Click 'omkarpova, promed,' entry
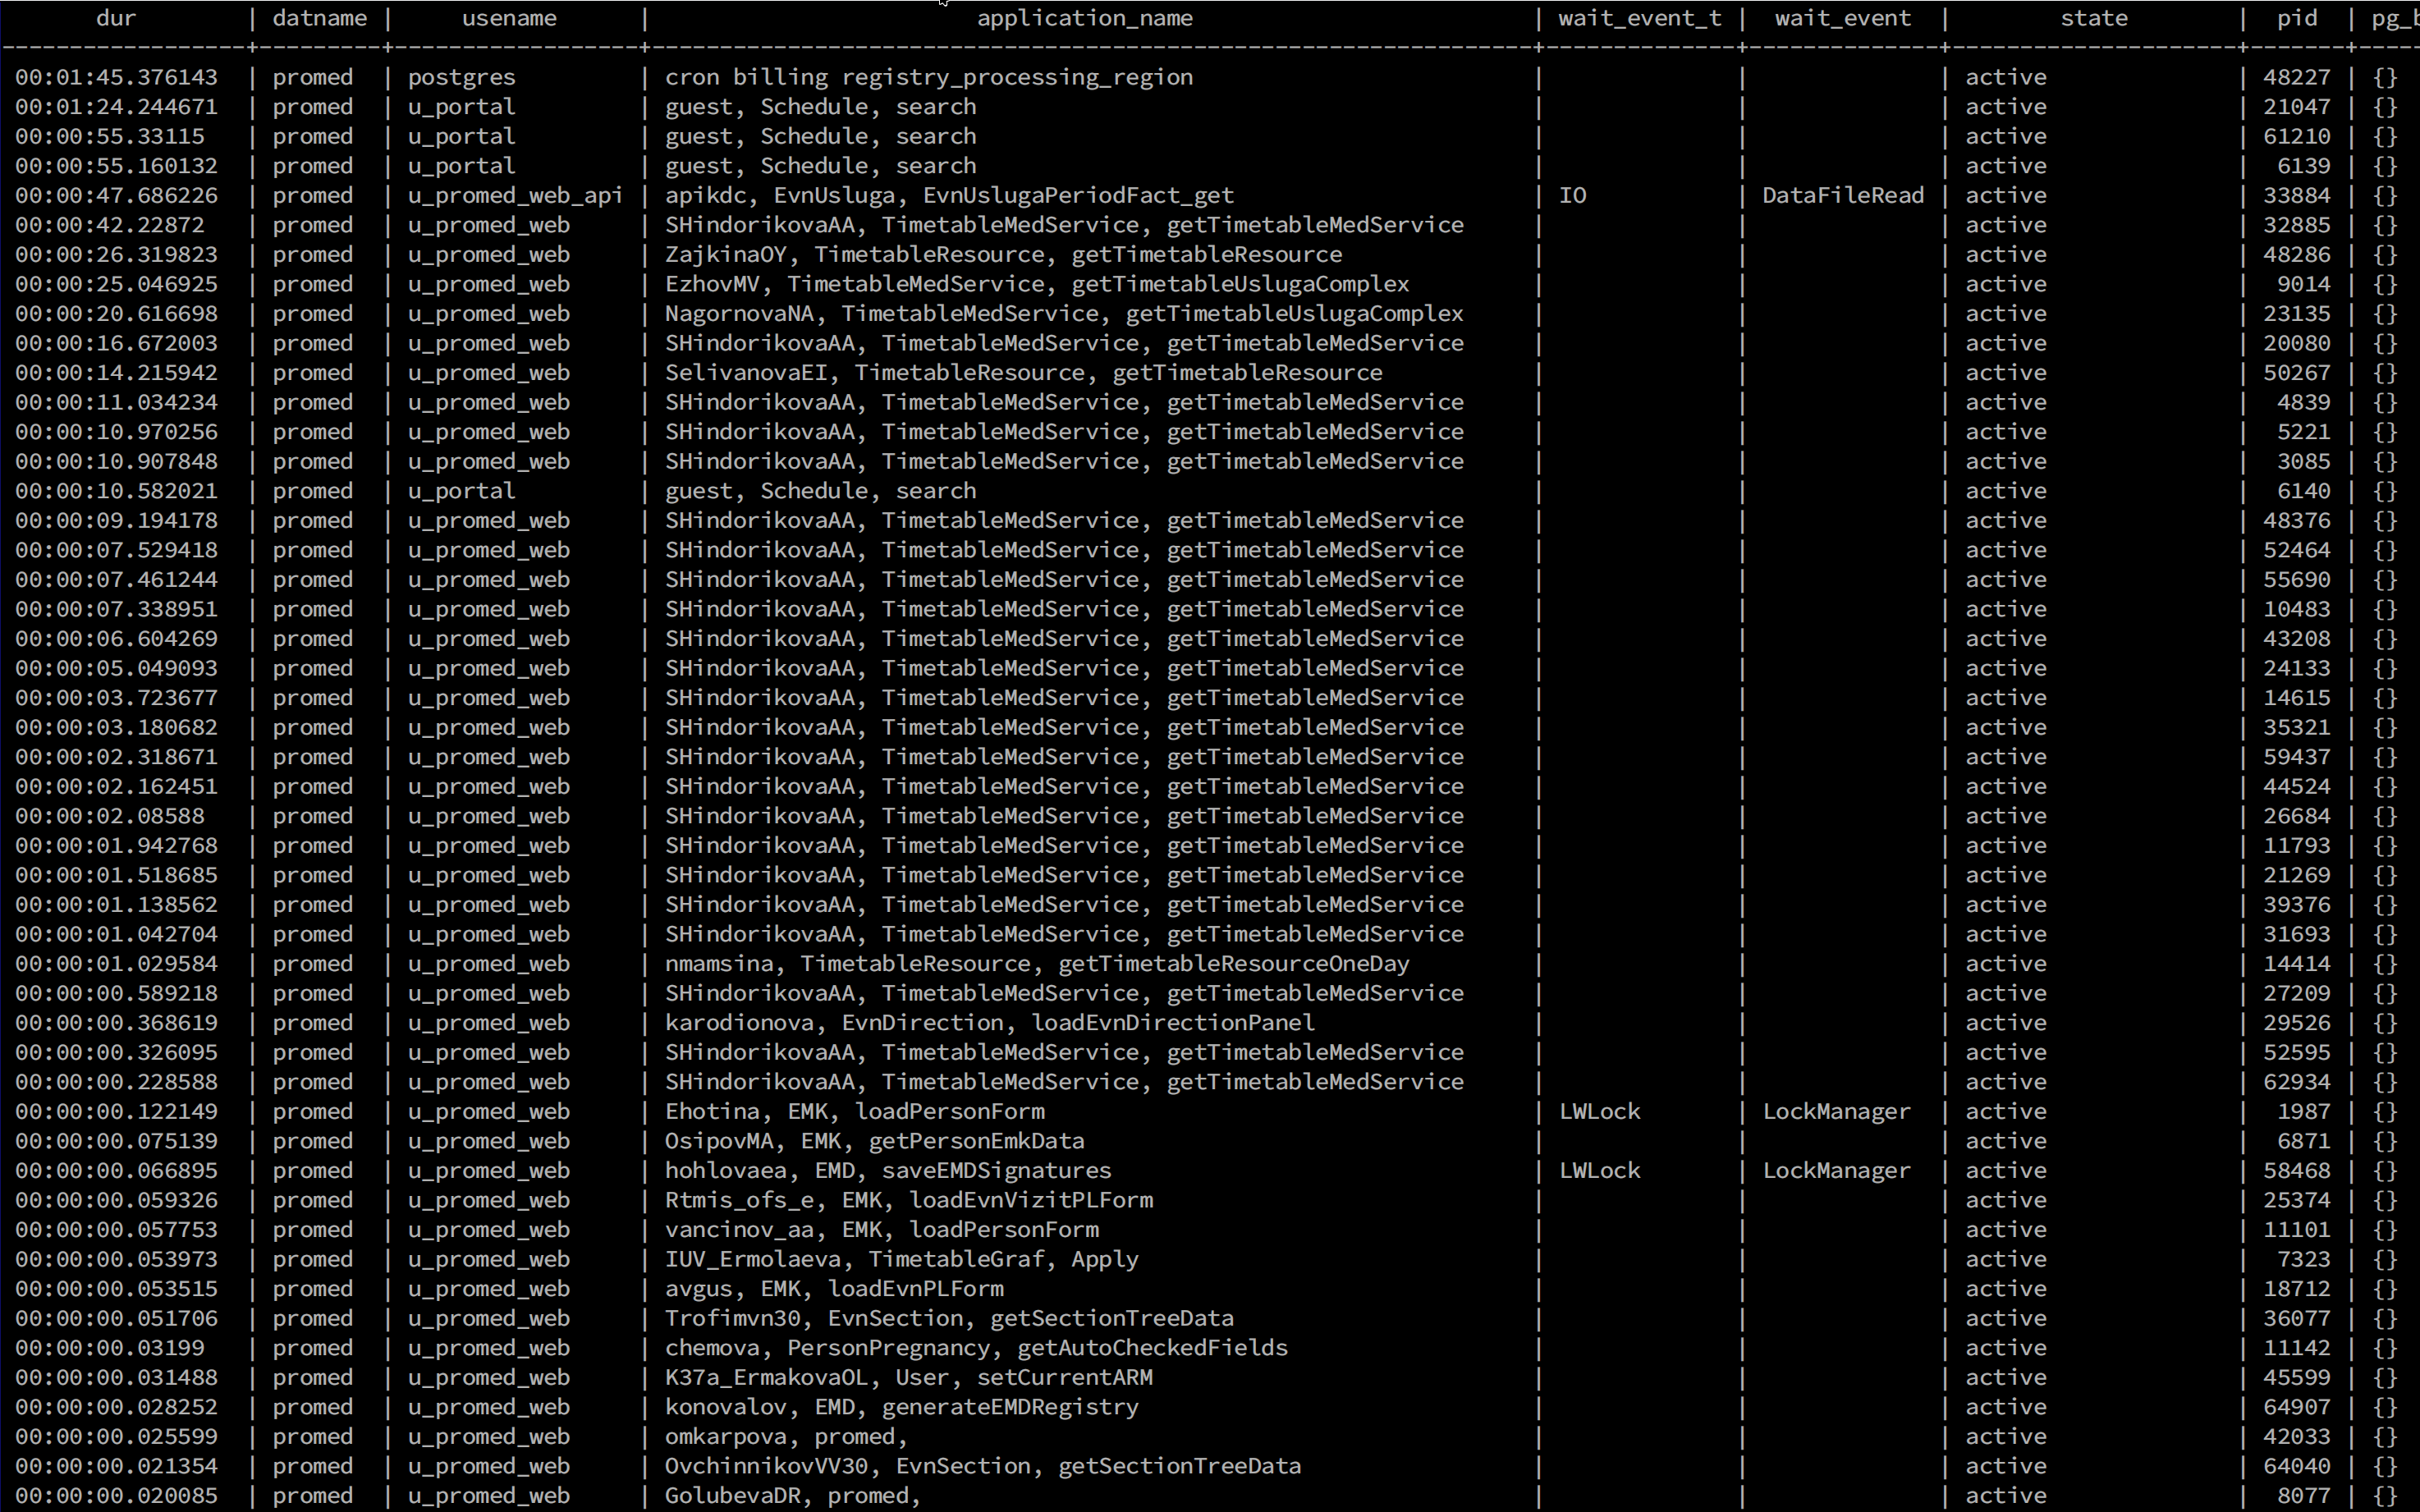Viewport: 2420px width, 1512px height. tap(787, 1437)
